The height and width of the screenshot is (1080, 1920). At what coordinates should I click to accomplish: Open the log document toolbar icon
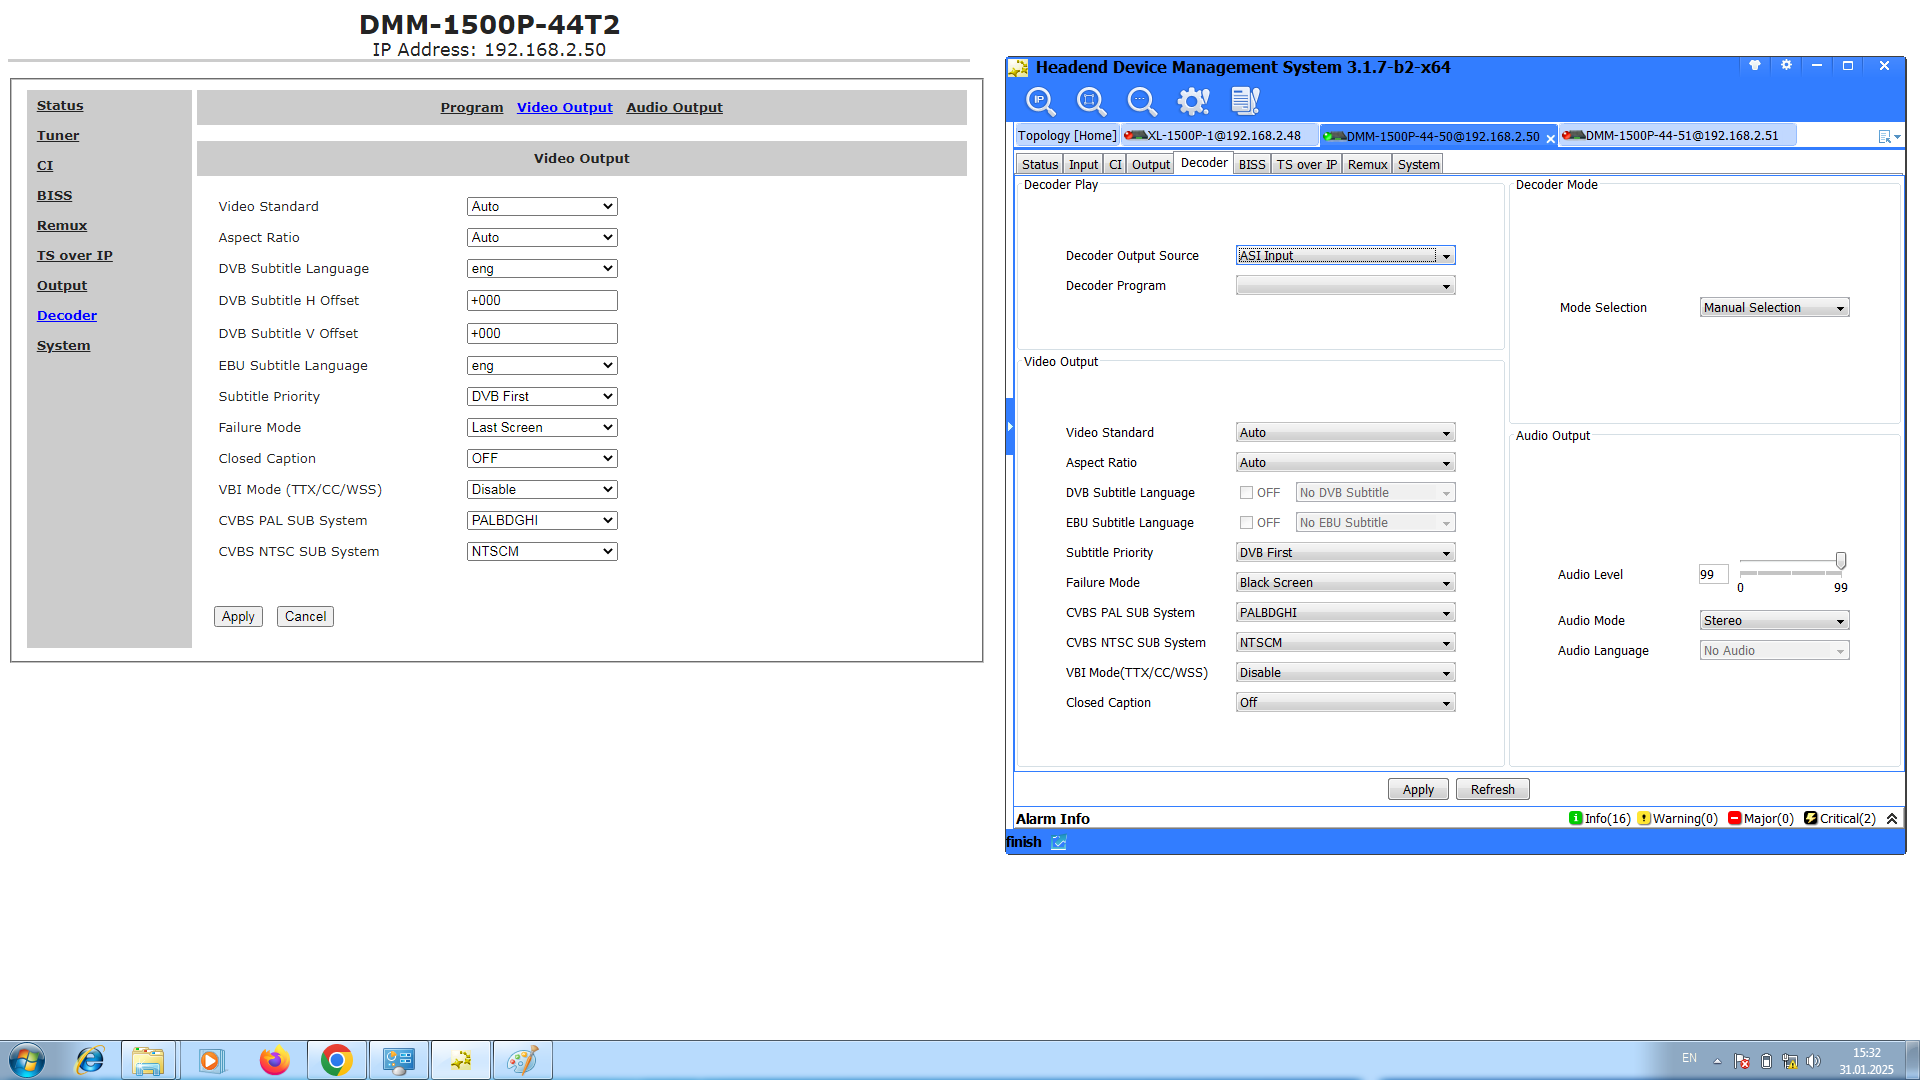[1245, 101]
